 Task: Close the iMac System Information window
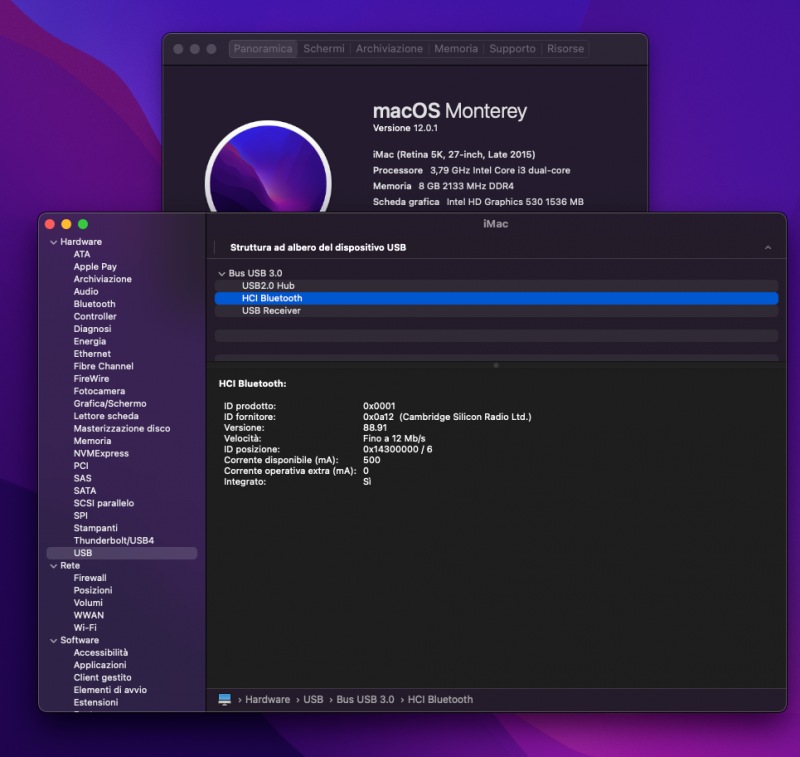pyautogui.click(x=50, y=224)
